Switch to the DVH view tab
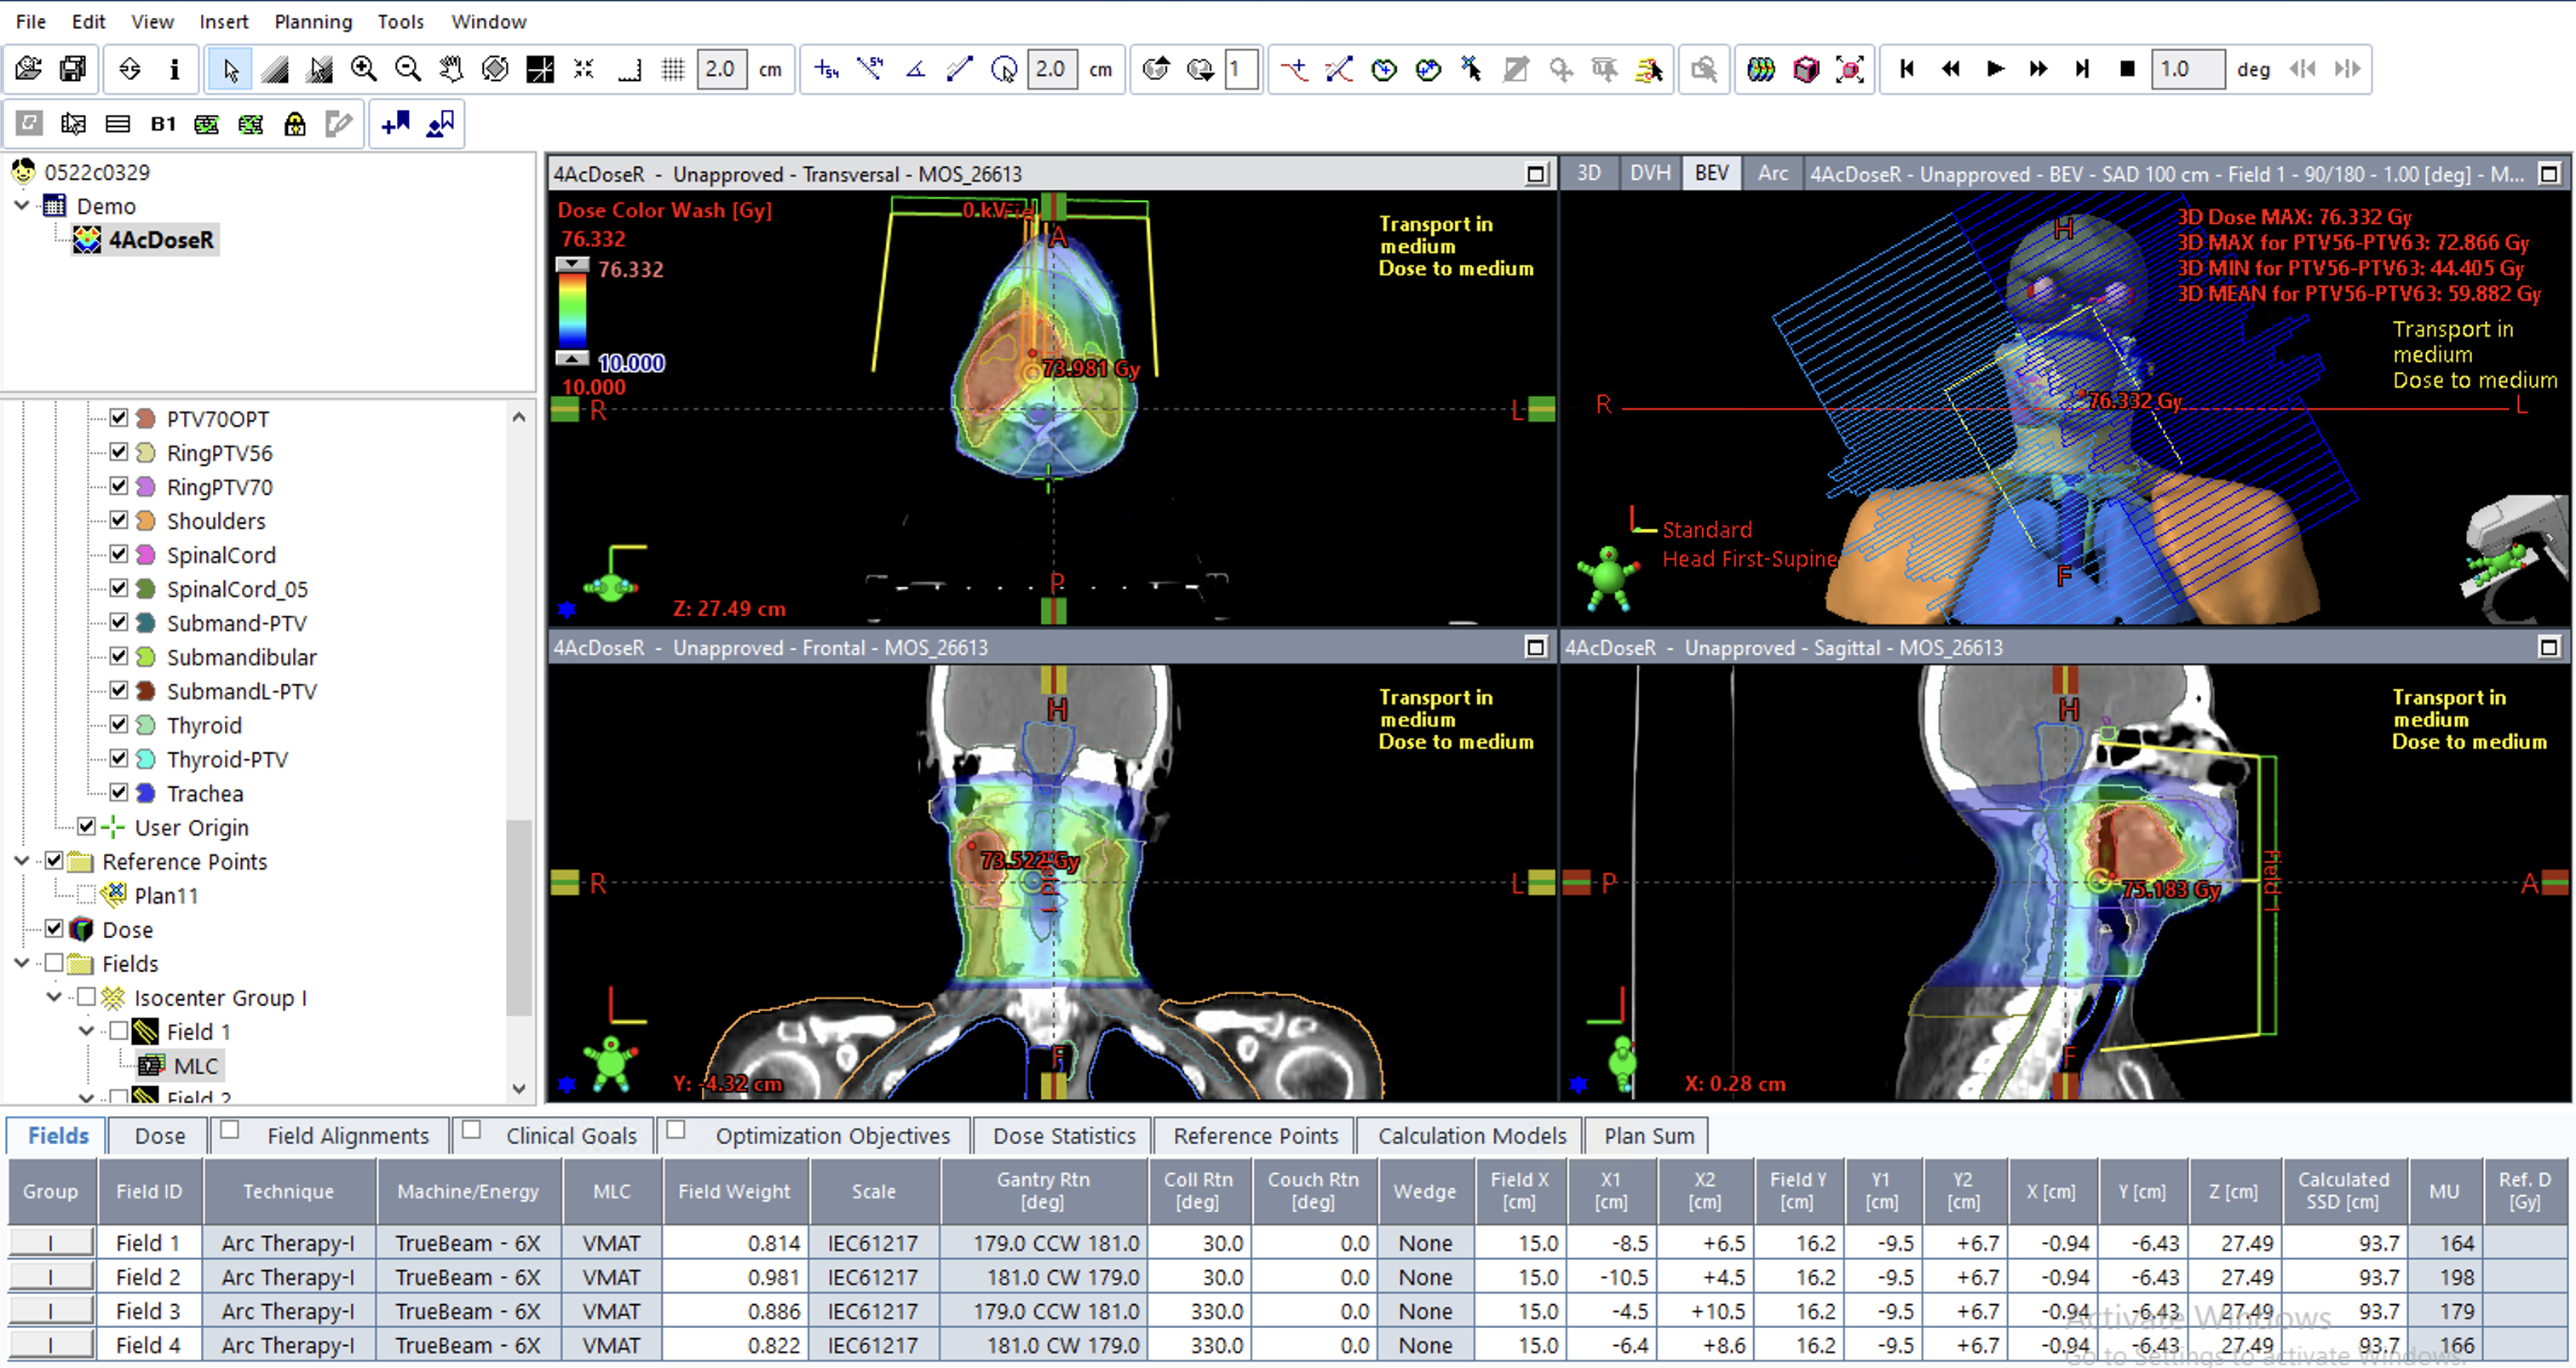Viewport: 2576px width, 1368px height. [1649, 172]
